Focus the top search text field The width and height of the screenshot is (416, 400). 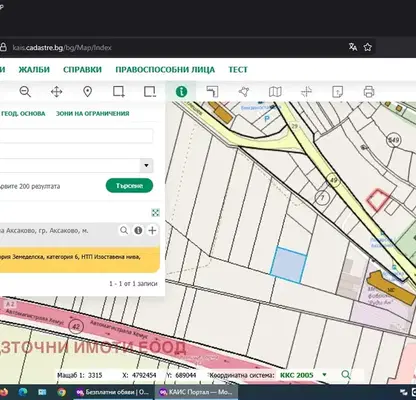(x=76, y=136)
